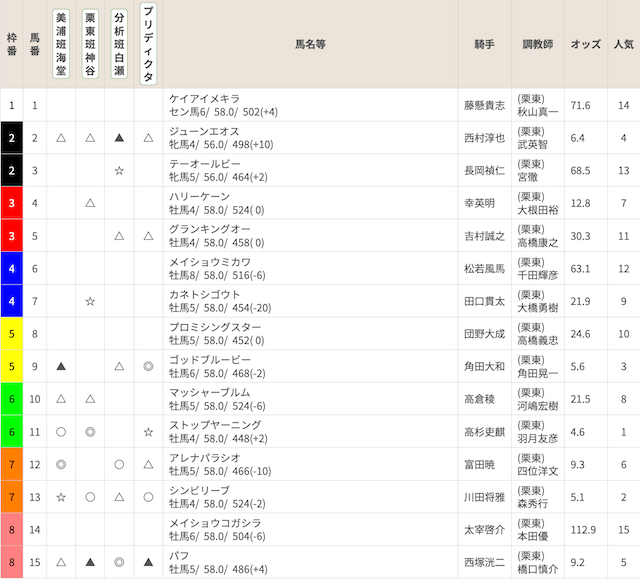
Task: Select jockey 川田将雅
Action: 484,497
